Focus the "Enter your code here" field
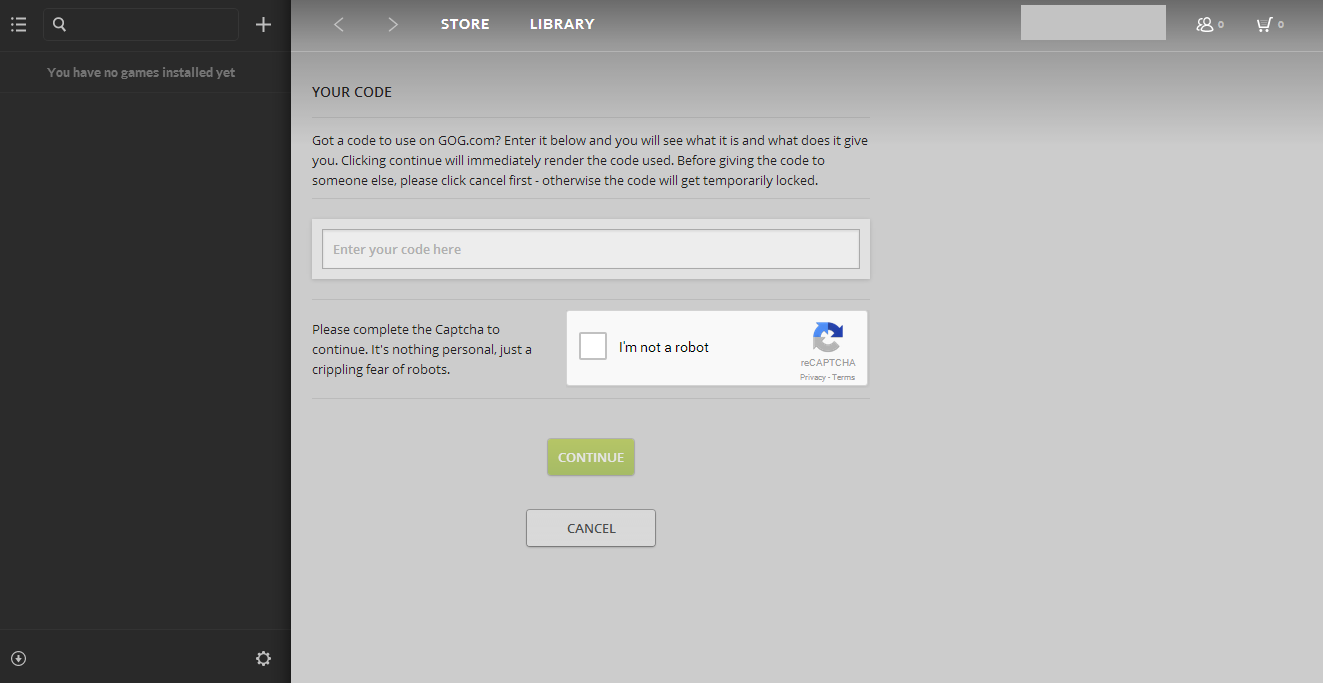 (x=590, y=249)
